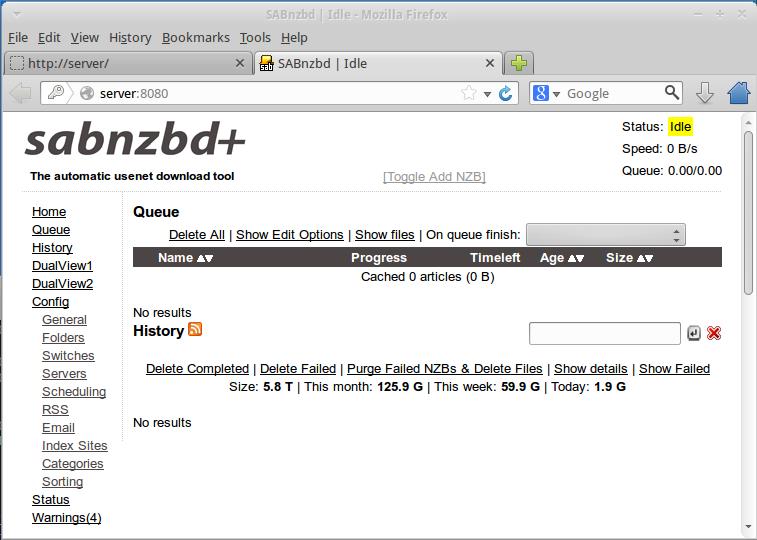Open the File menu
This screenshot has height=540, width=757.
[x=18, y=38]
